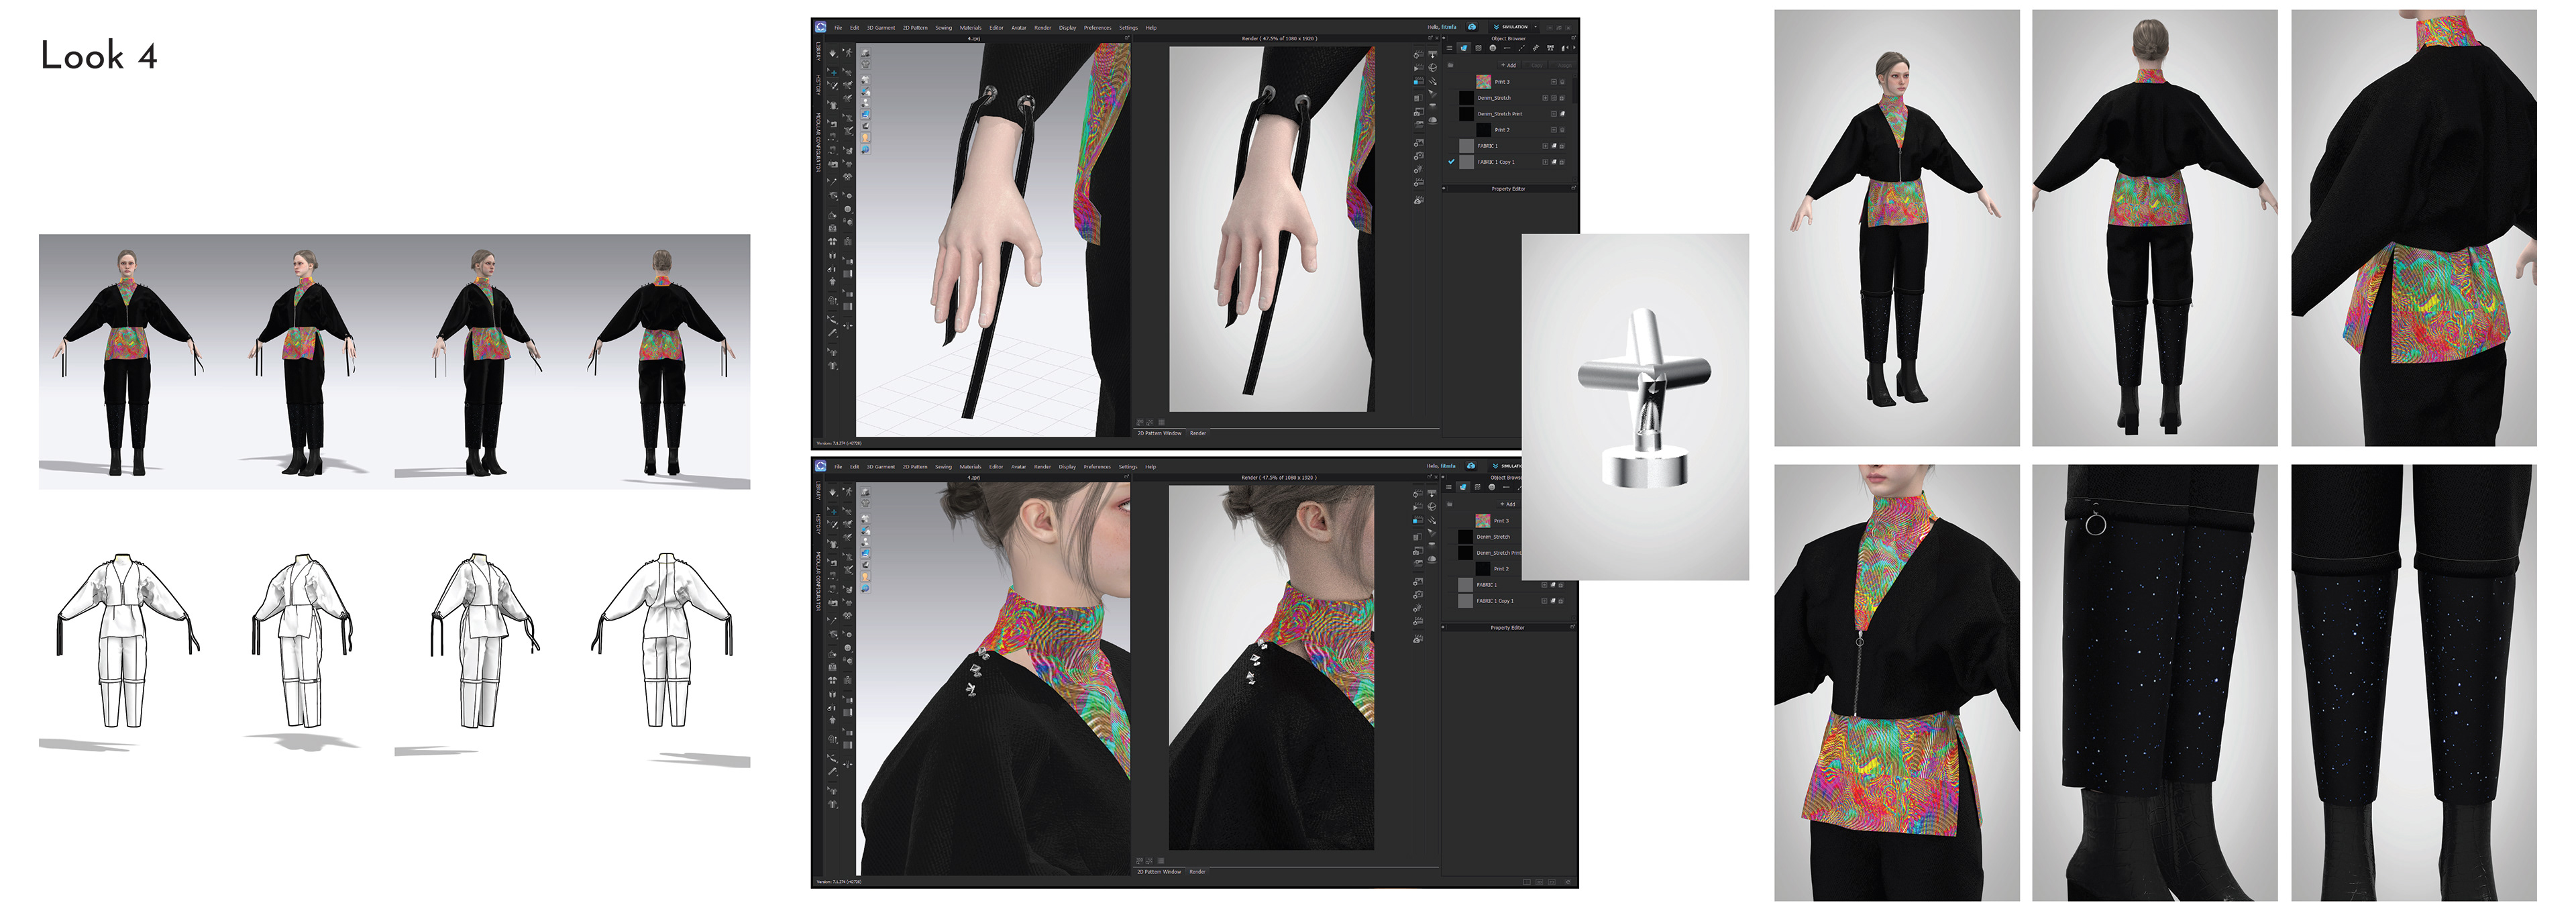Open Materials menu in upper CLO window

971,28
